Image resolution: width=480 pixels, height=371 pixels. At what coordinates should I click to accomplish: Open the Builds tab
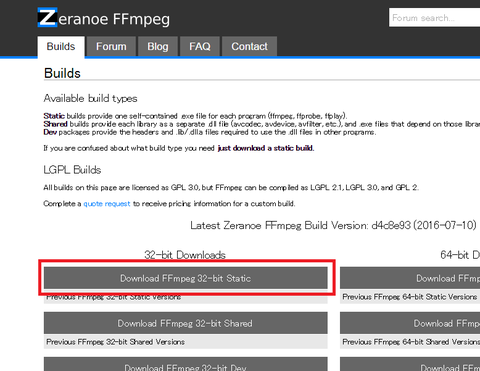click(61, 47)
